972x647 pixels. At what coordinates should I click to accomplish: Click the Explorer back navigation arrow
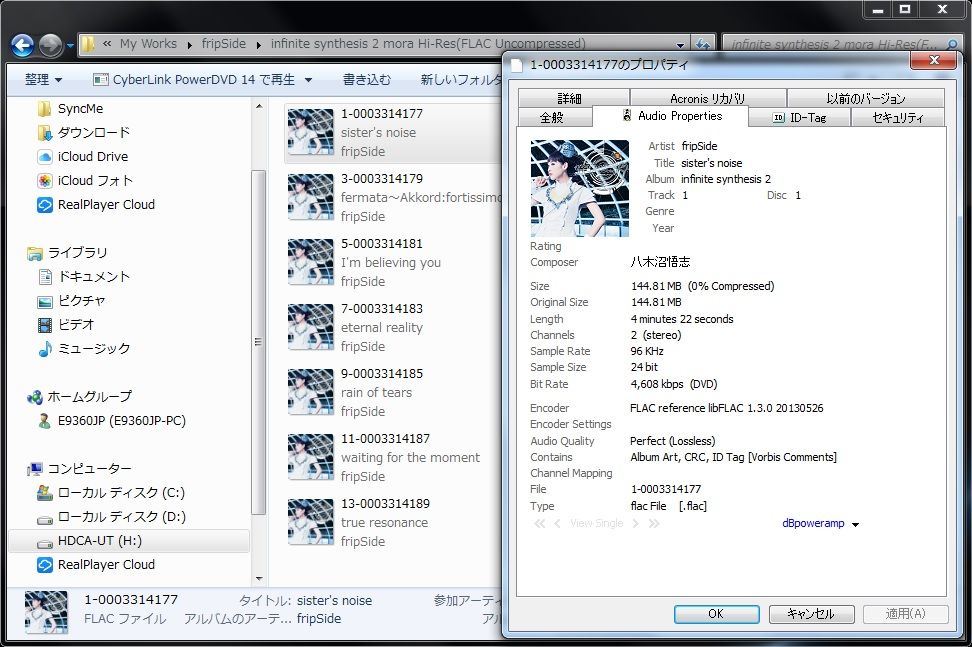pyautogui.click(x=22, y=45)
